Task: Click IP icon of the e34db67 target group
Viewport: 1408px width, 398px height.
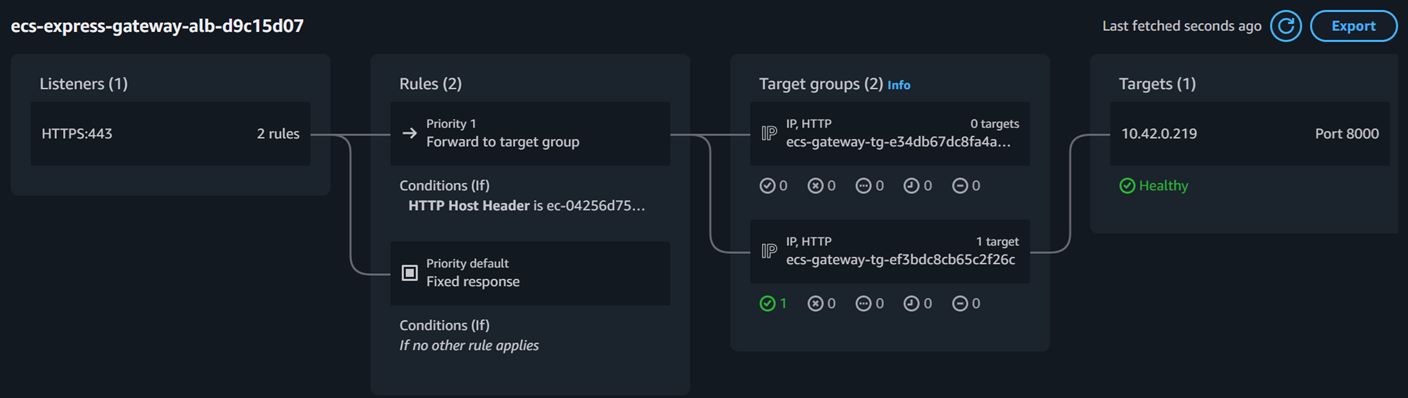Action: pyautogui.click(x=768, y=133)
